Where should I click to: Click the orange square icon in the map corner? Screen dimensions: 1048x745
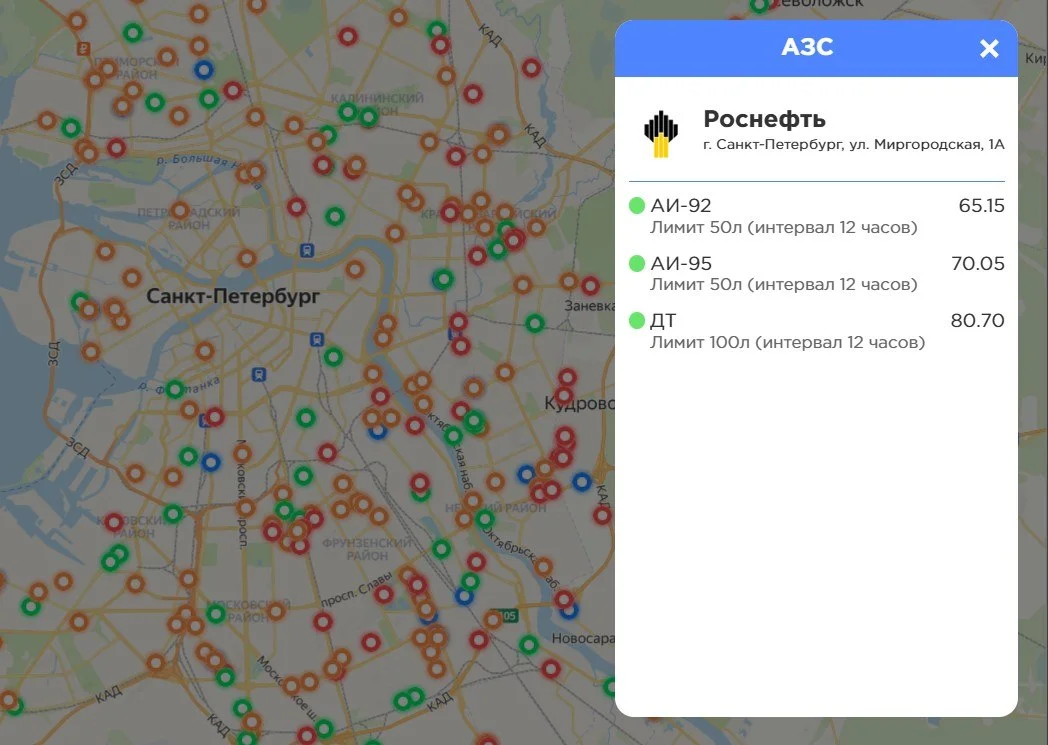point(84,48)
